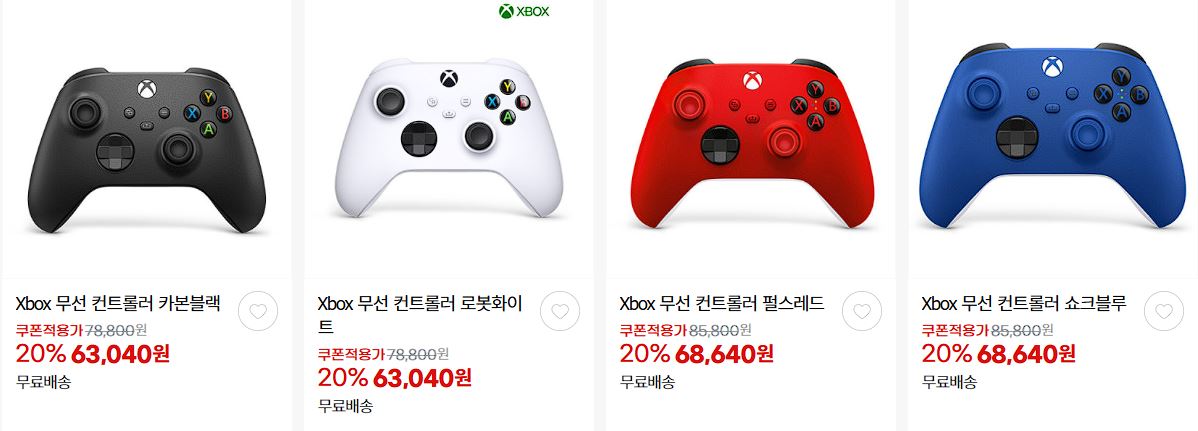Favorite the Carbon Black controller with heart icon
Screen dimensions: 1198x431
coord(257,311)
